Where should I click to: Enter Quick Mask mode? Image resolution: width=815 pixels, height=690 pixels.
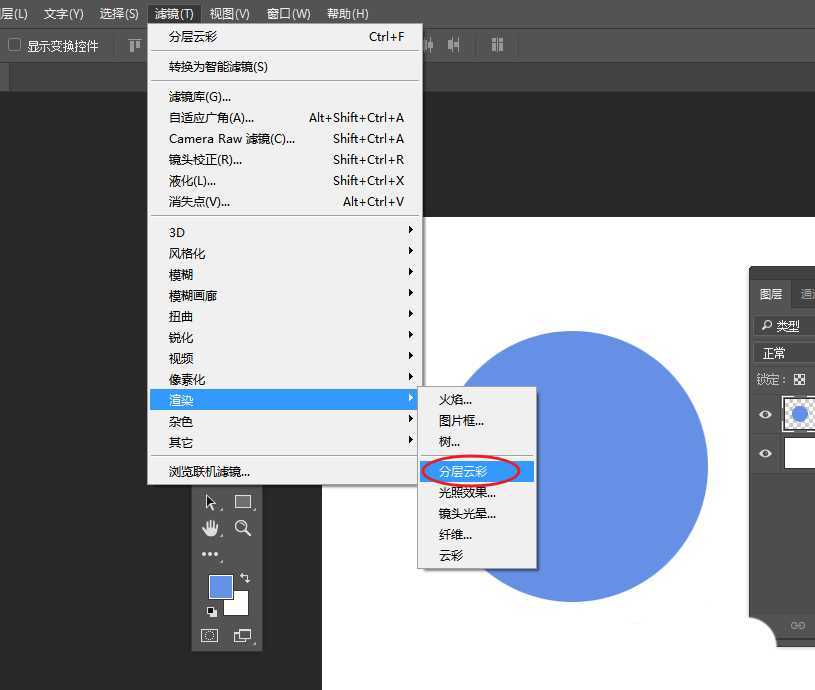pos(211,635)
